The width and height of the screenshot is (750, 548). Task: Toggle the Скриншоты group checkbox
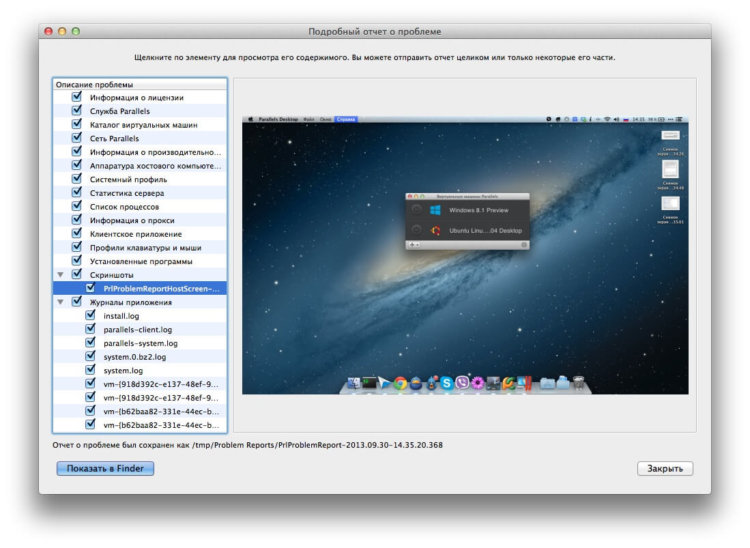77,274
